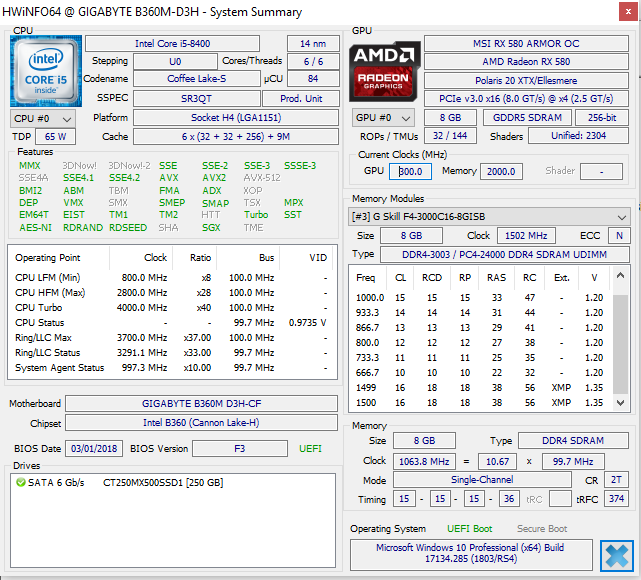Click the 800.0 frequency timing row
Screen dimensions: 641x580
pyautogui.click(x=480, y=343)
